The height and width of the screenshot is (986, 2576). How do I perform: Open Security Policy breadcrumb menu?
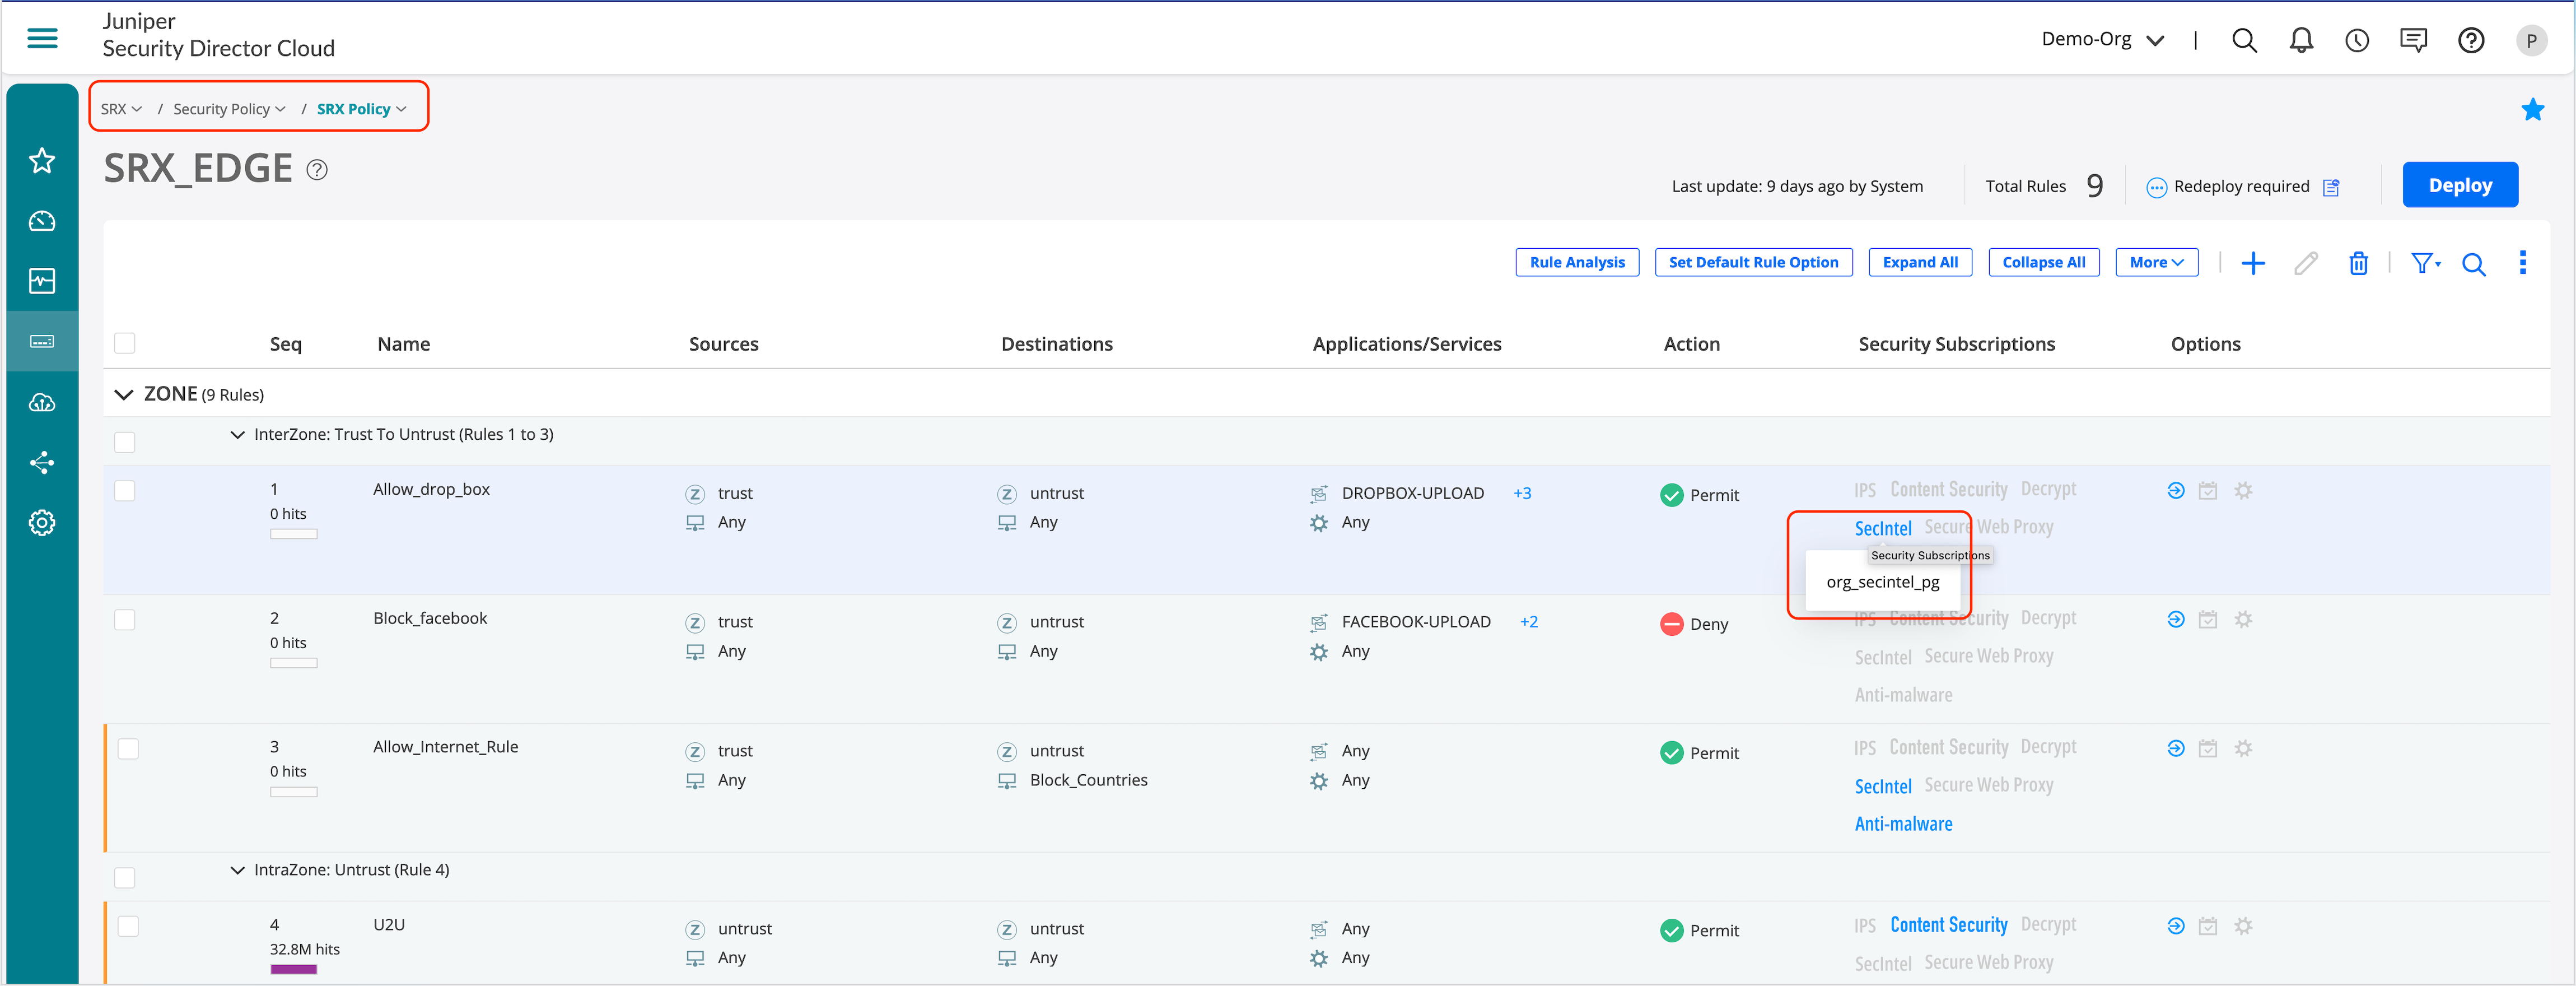coord(229,109)
